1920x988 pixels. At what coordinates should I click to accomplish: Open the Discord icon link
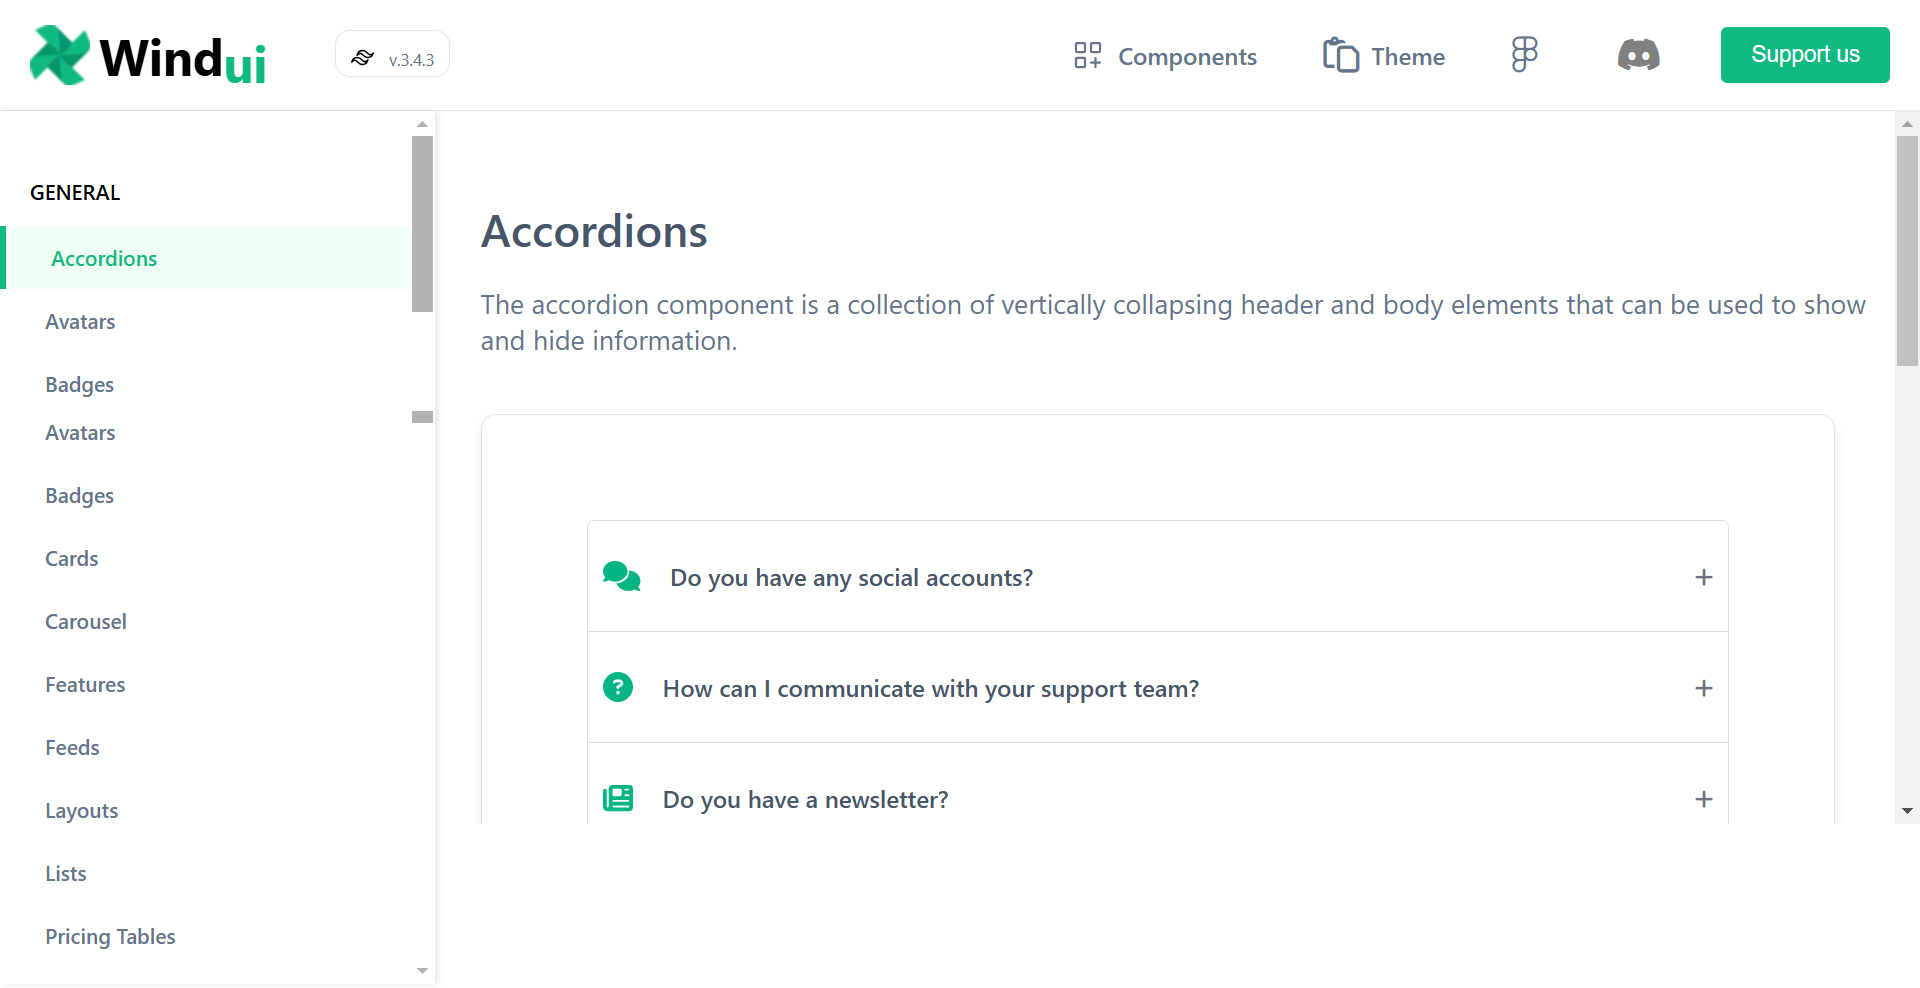(x=1638, y=55)
